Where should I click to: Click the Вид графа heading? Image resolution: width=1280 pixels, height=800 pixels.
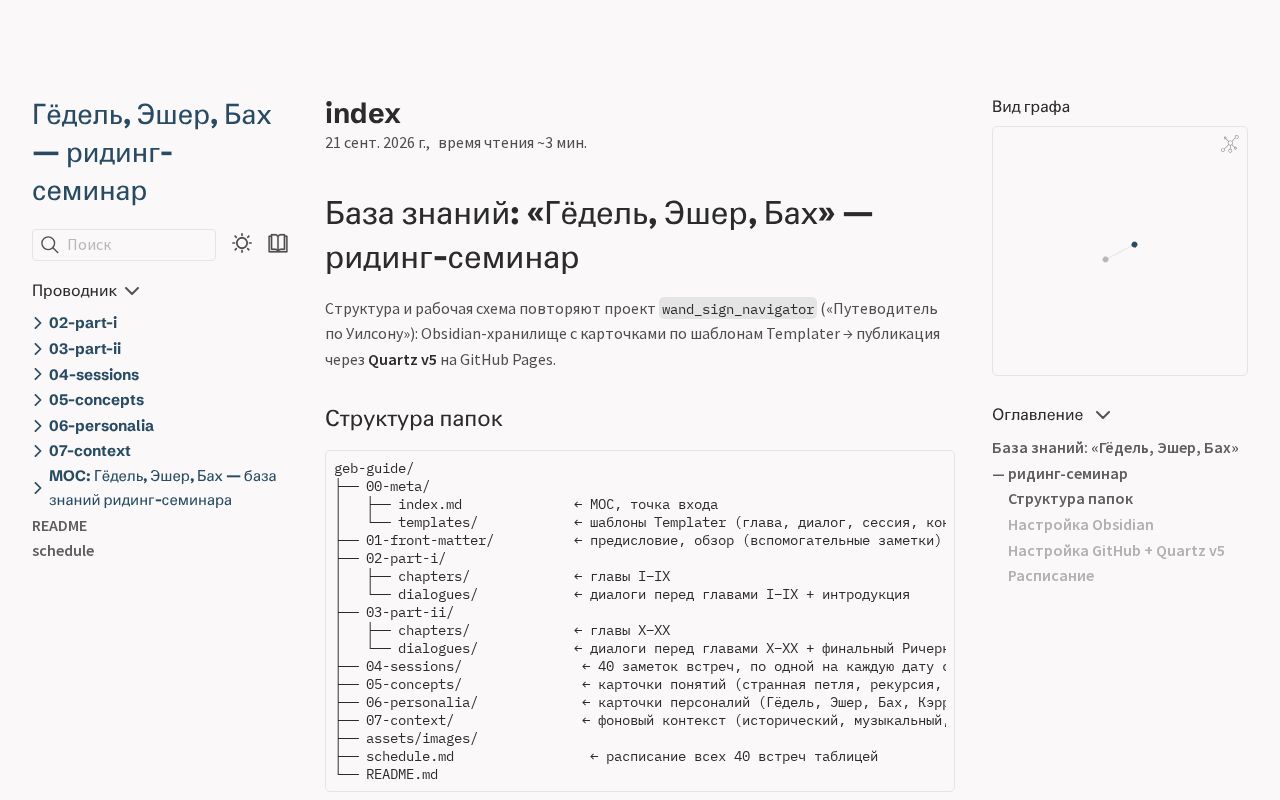tap(1031, 107)
